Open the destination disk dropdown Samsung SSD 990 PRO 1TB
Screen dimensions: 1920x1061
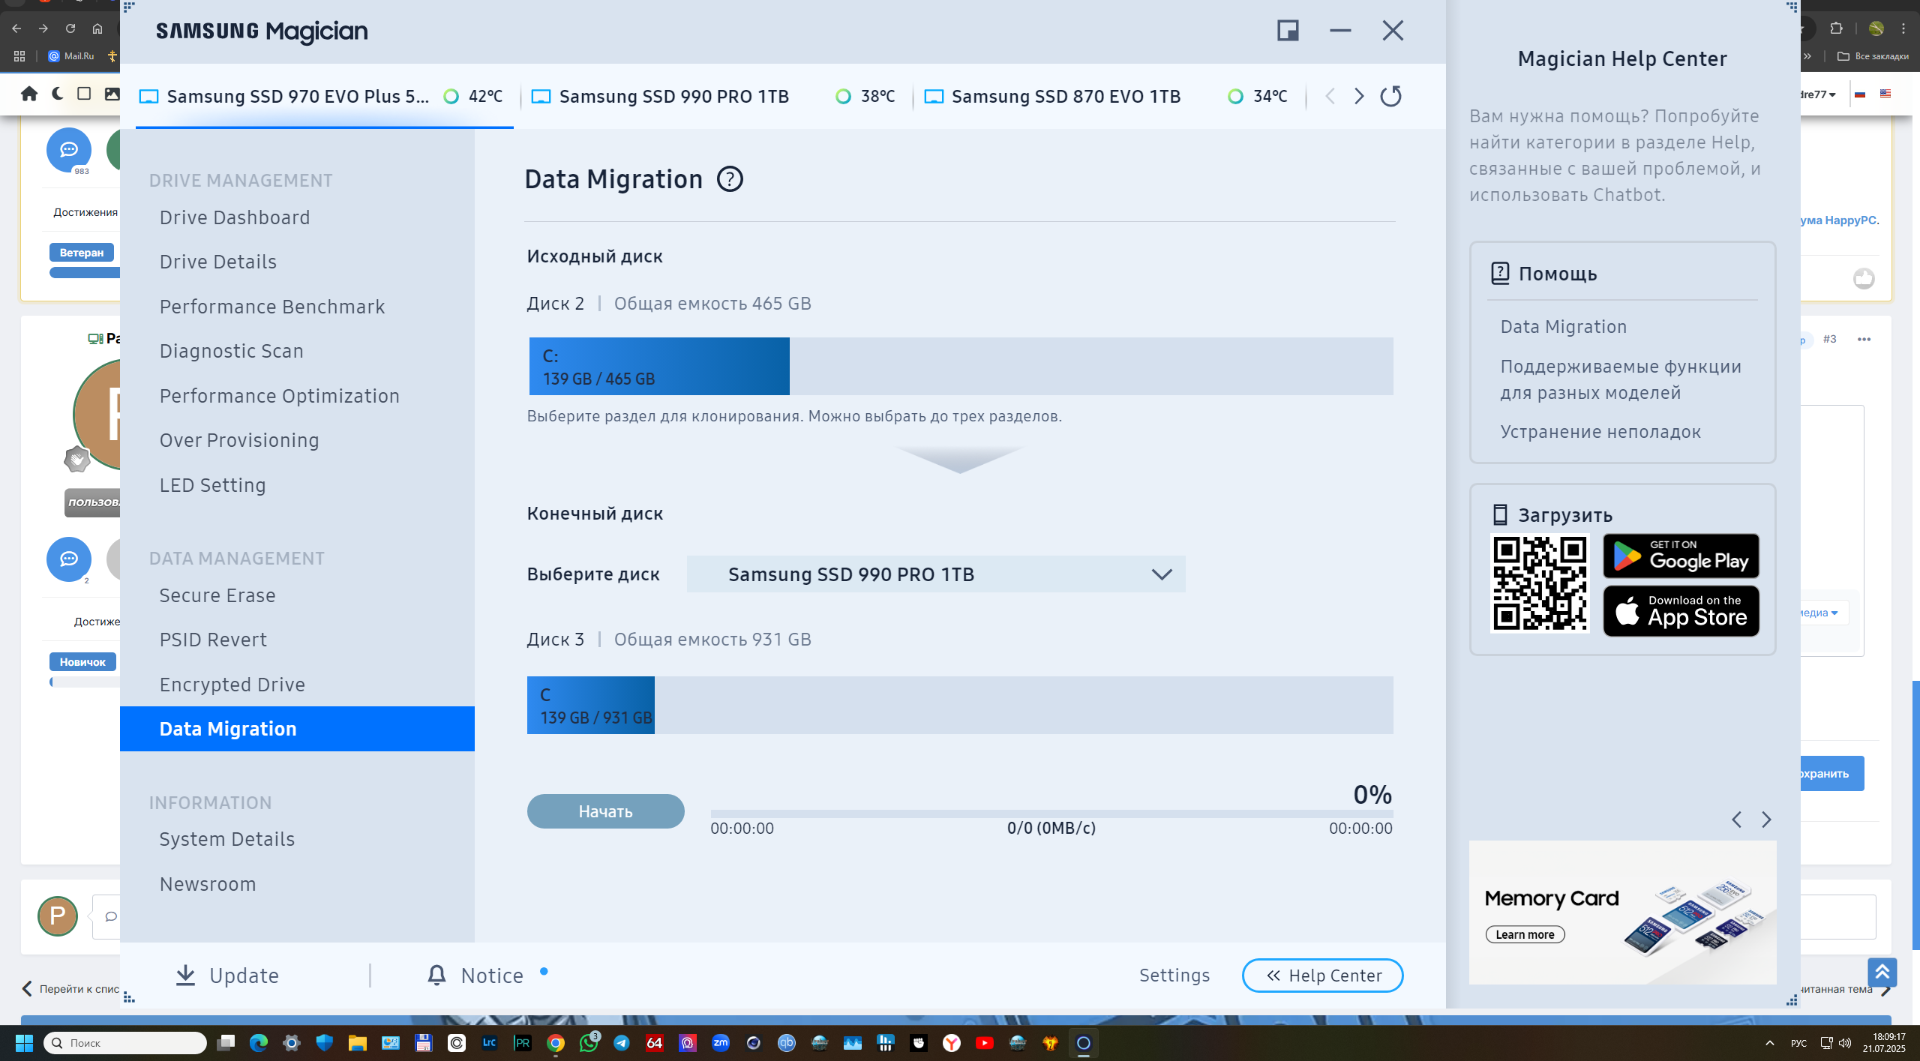pyautogui.click(x=936, y=574)
